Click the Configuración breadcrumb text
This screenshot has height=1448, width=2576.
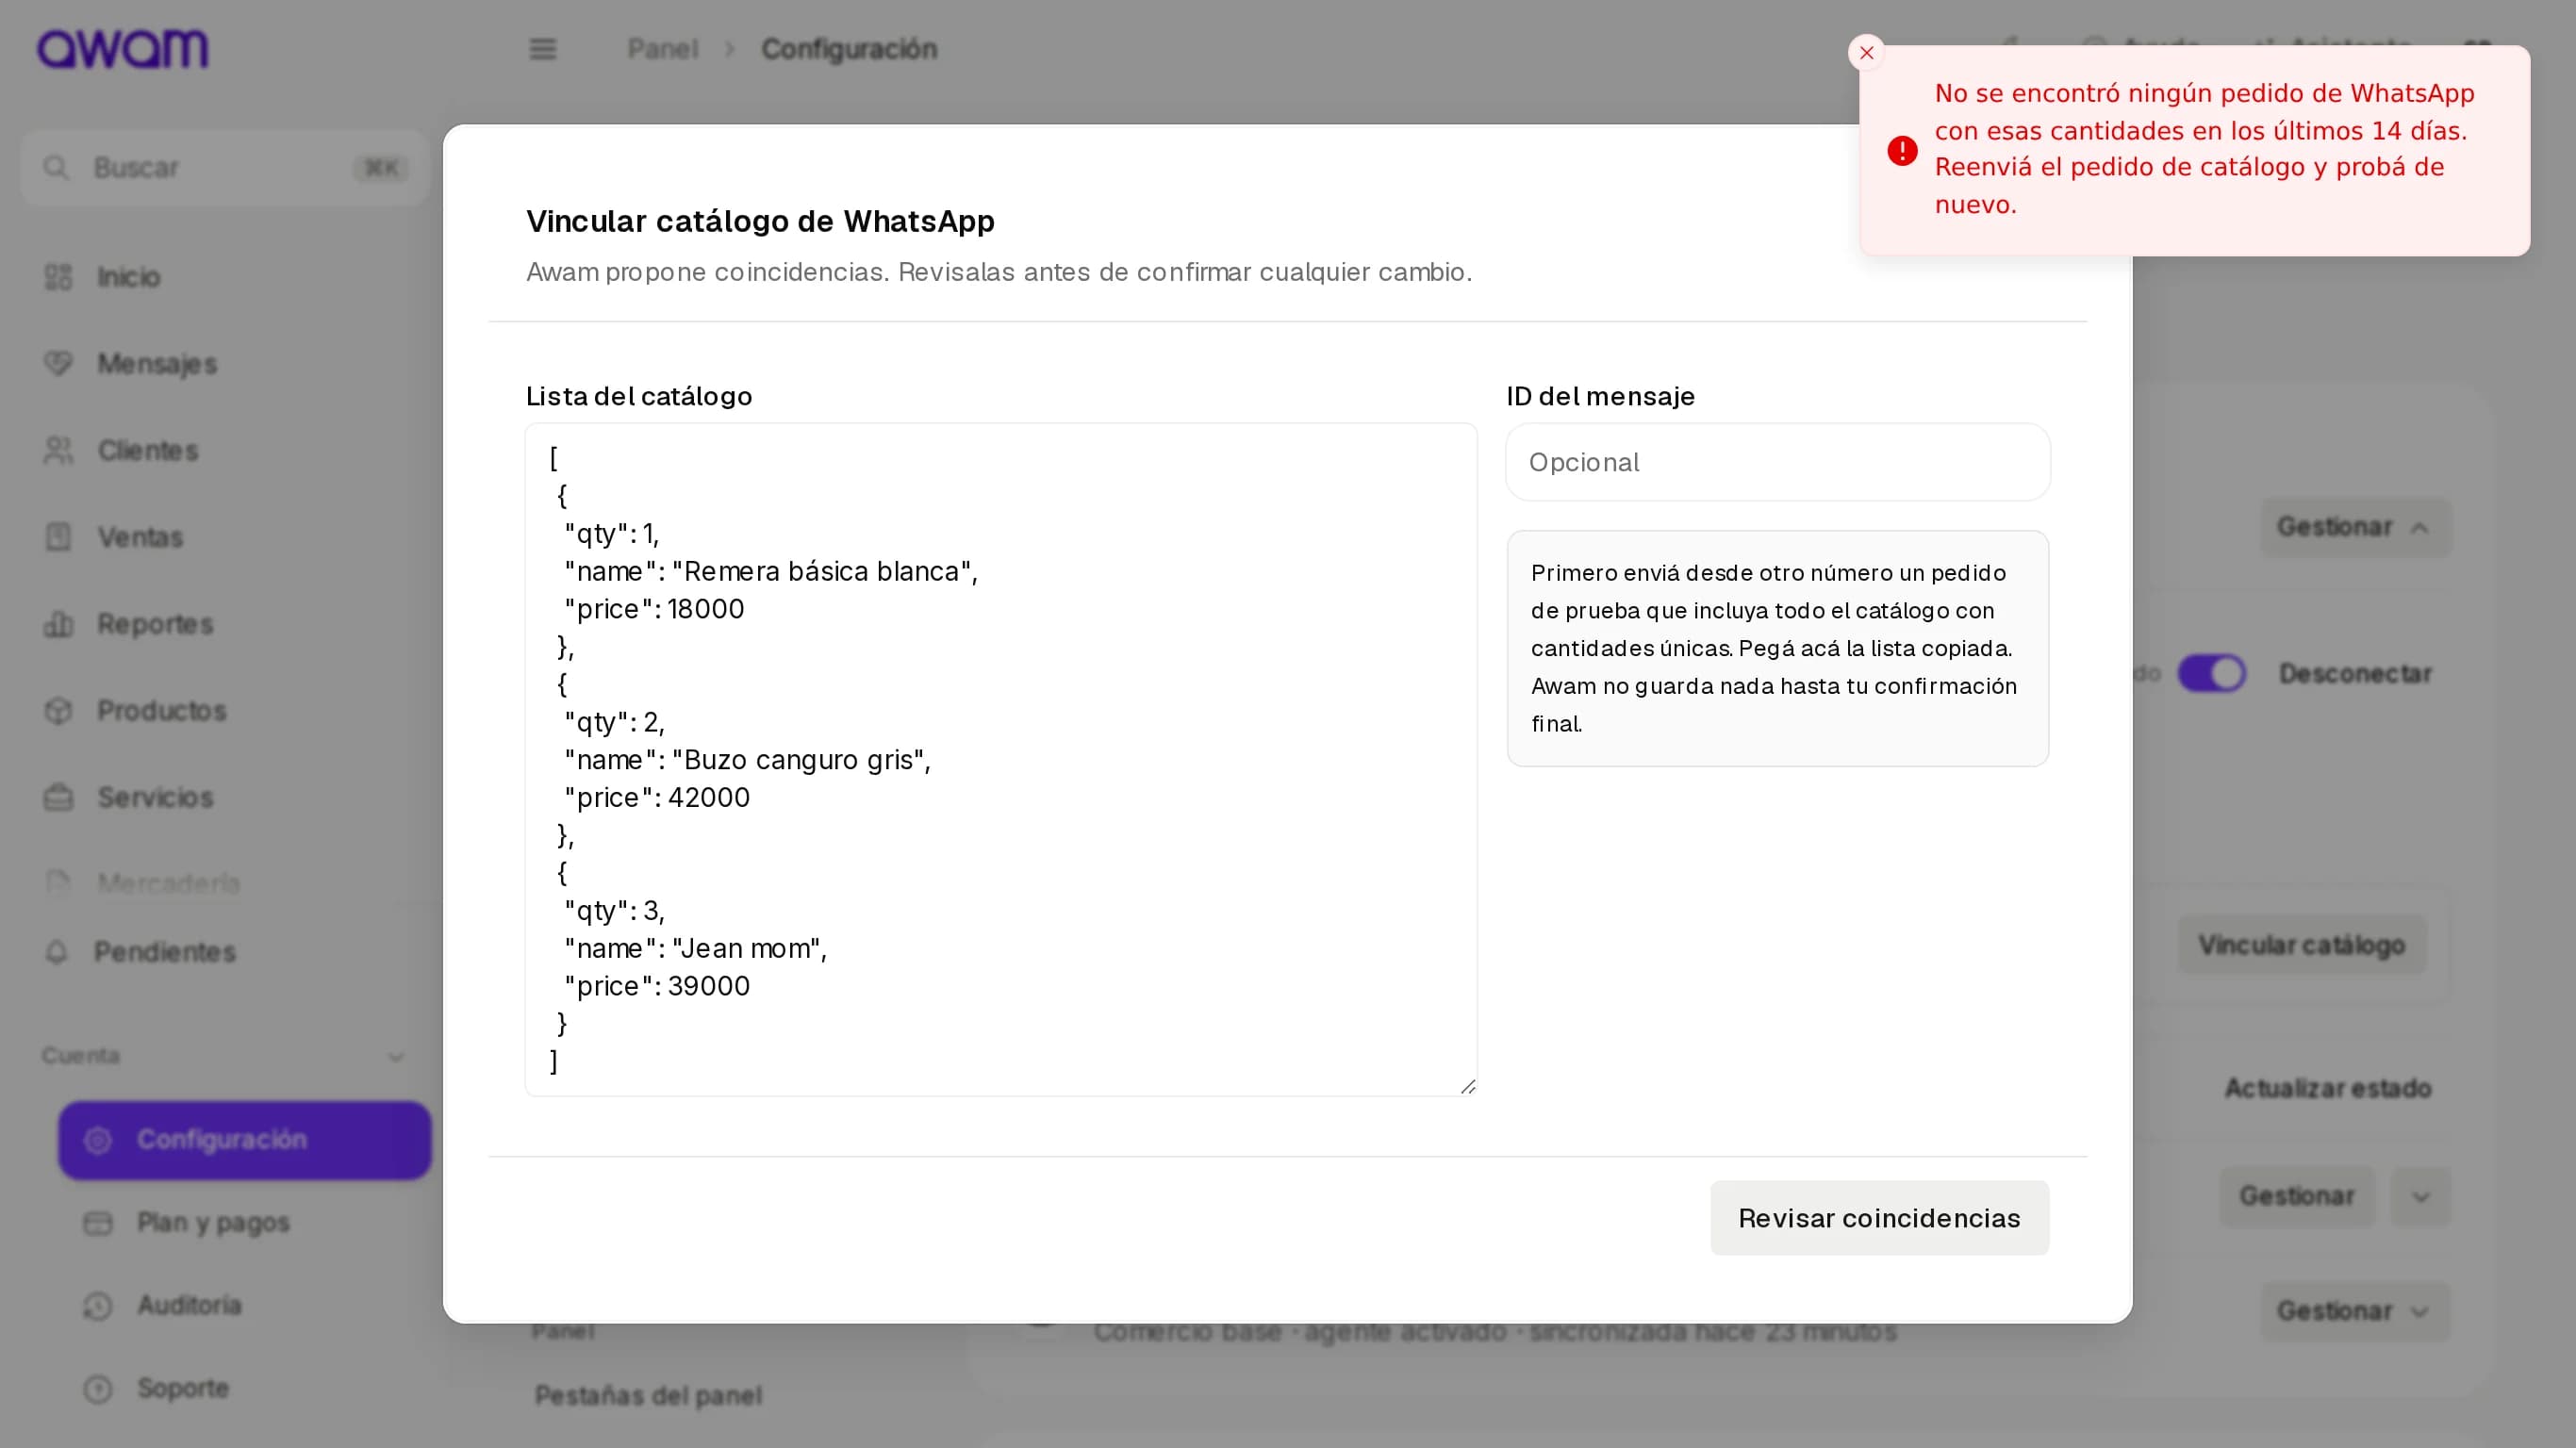849,49
